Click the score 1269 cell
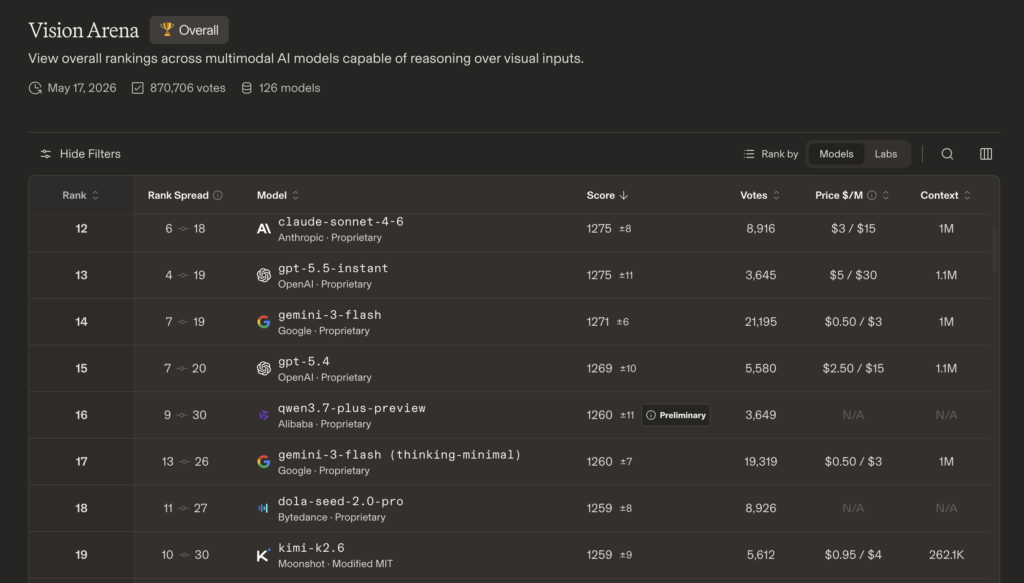This screenshot has width=1024, height=583. 599,368
